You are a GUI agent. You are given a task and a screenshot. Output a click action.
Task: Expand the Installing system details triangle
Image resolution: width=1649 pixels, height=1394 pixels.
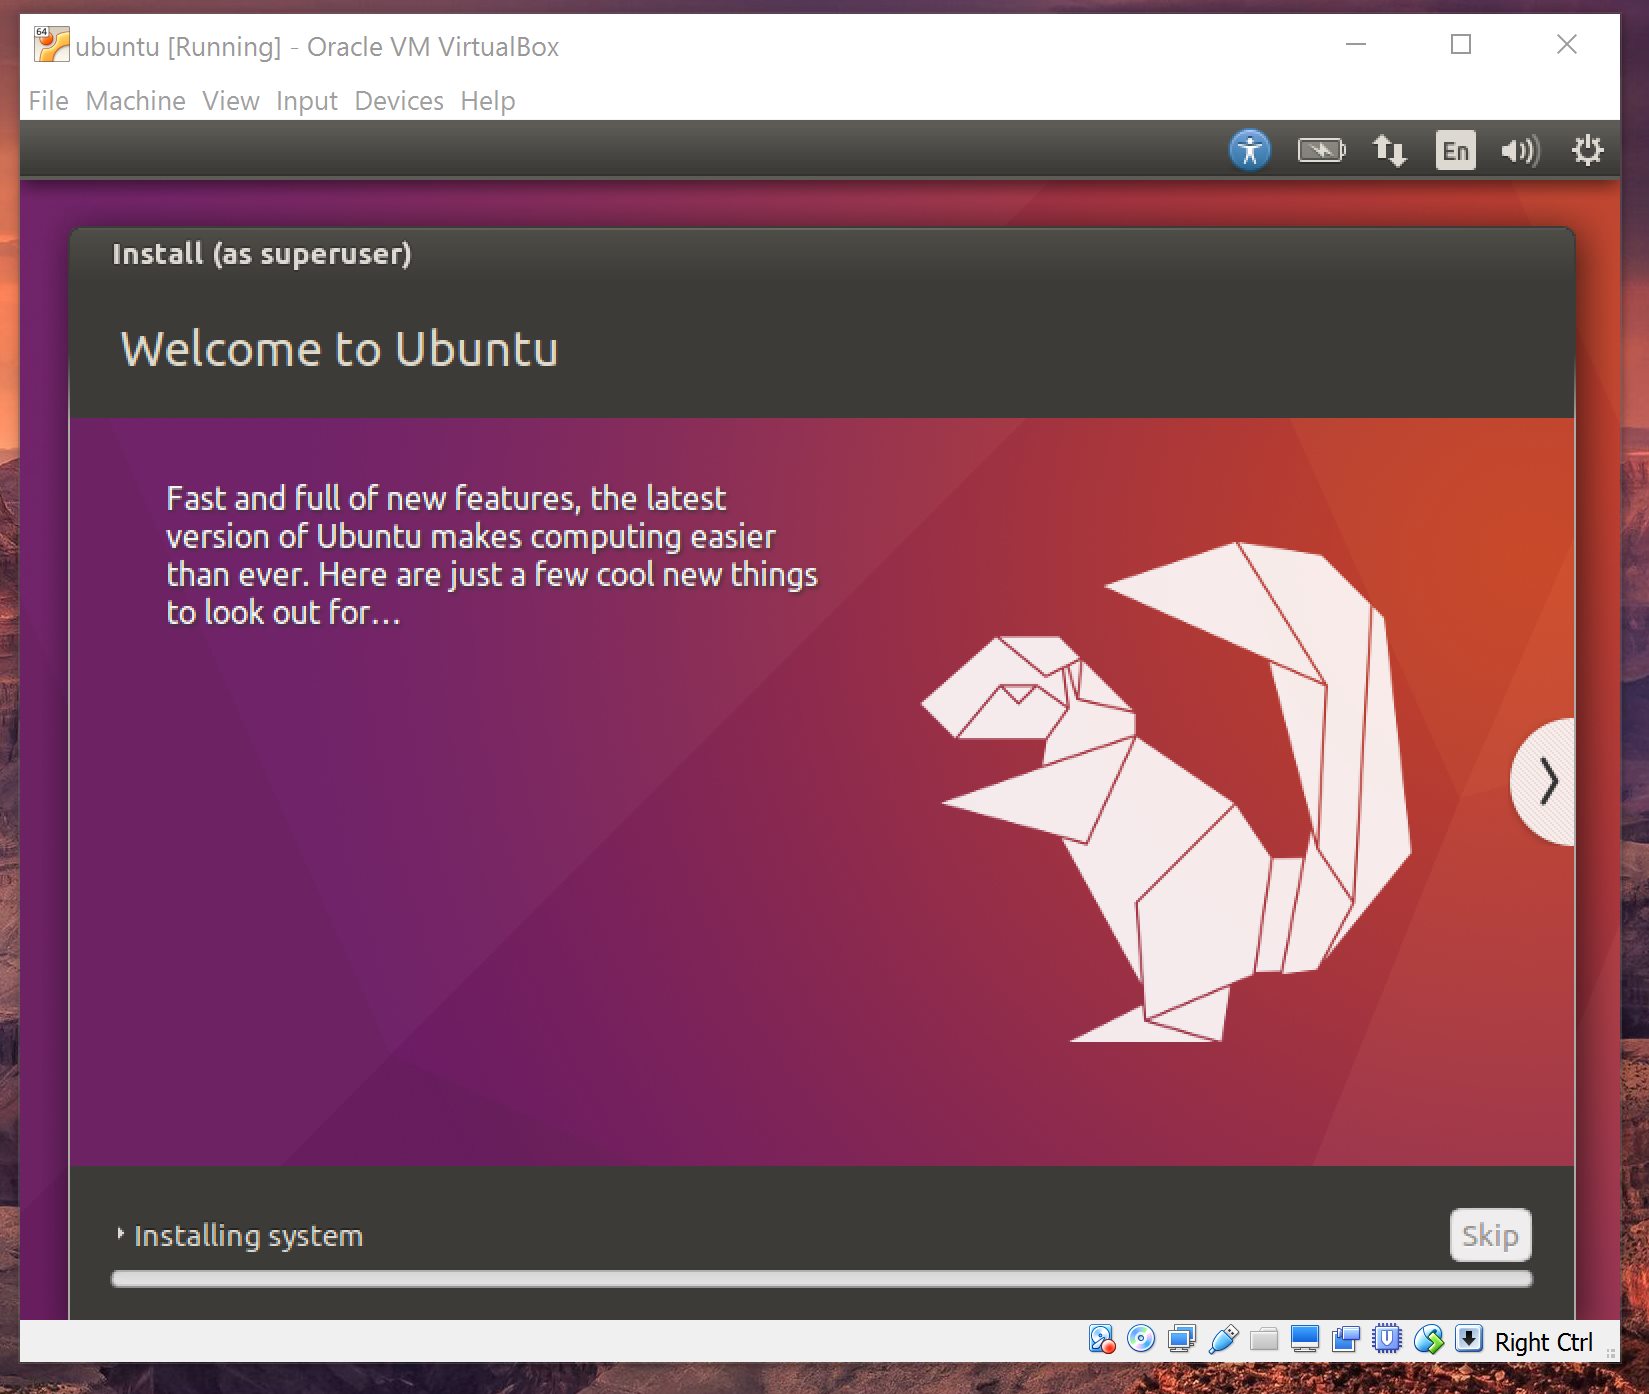(x=120, y=1234)
